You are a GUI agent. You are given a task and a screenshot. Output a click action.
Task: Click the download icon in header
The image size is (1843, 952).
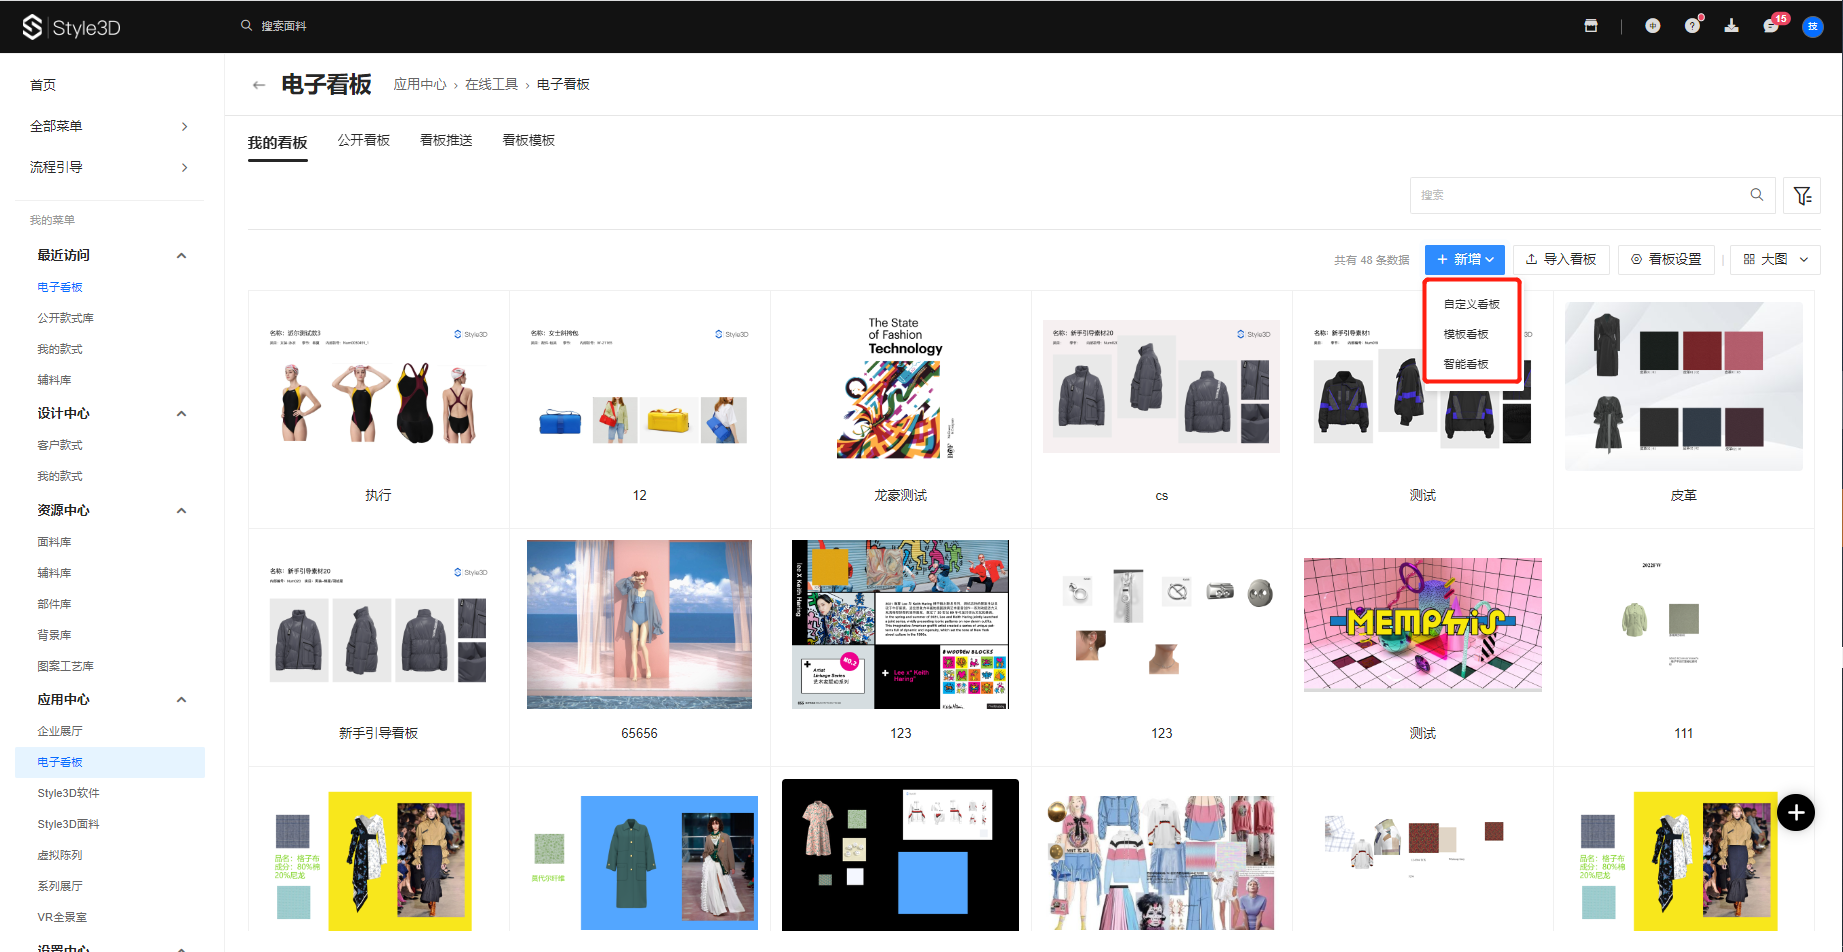tap(1731, 26)
